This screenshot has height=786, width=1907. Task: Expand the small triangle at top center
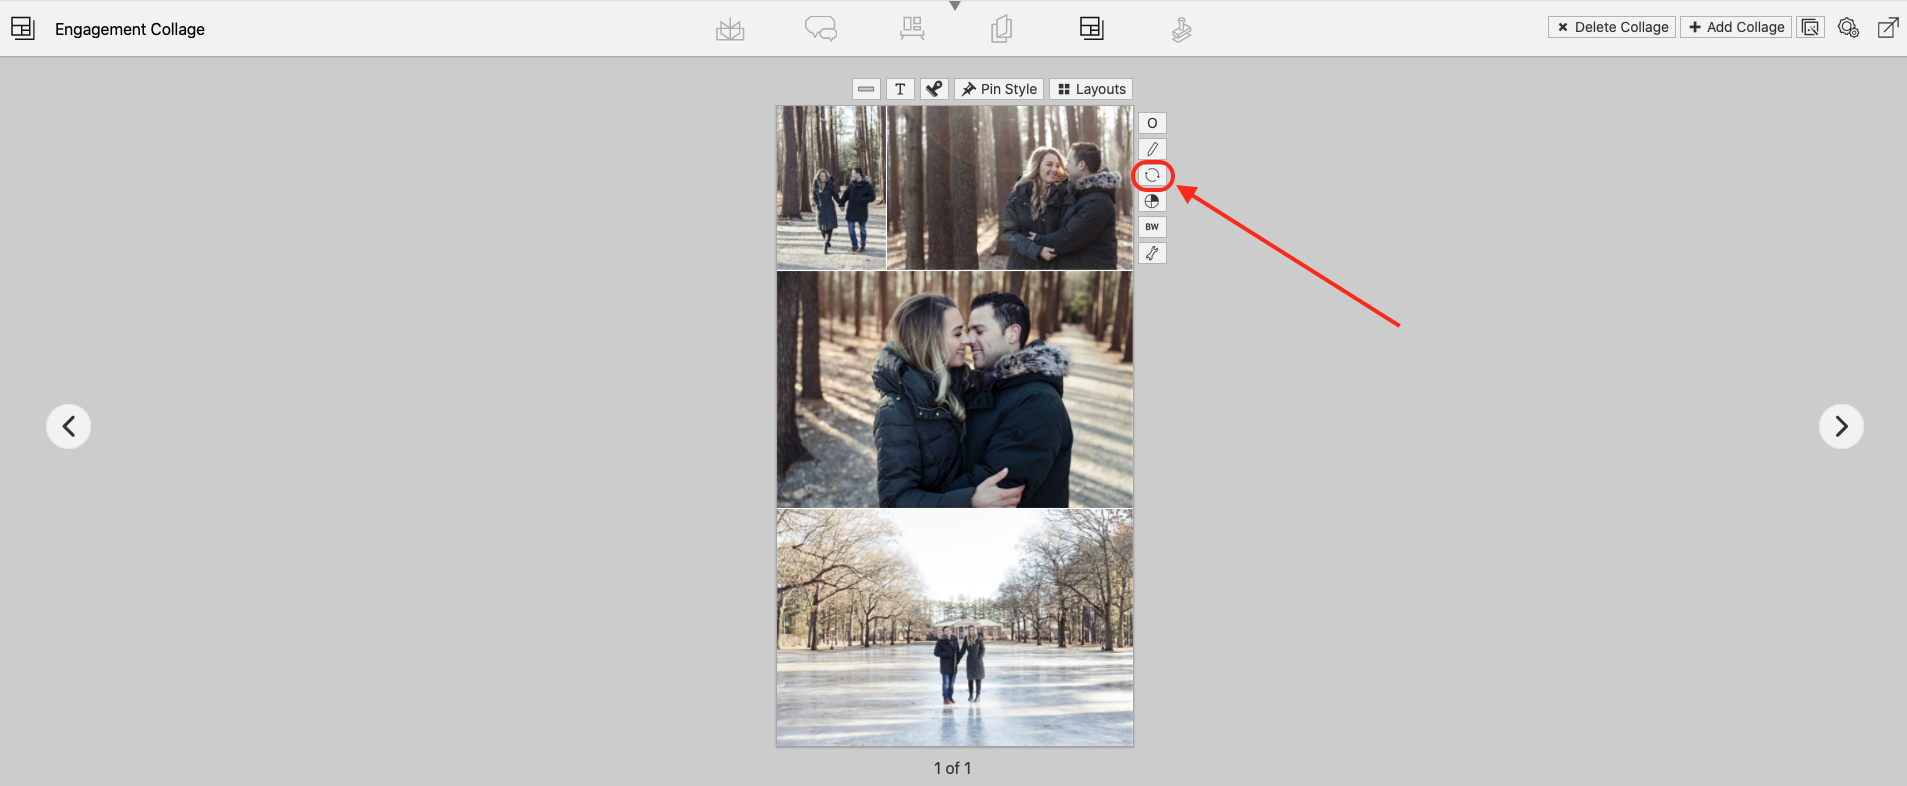tap(955, 6)
